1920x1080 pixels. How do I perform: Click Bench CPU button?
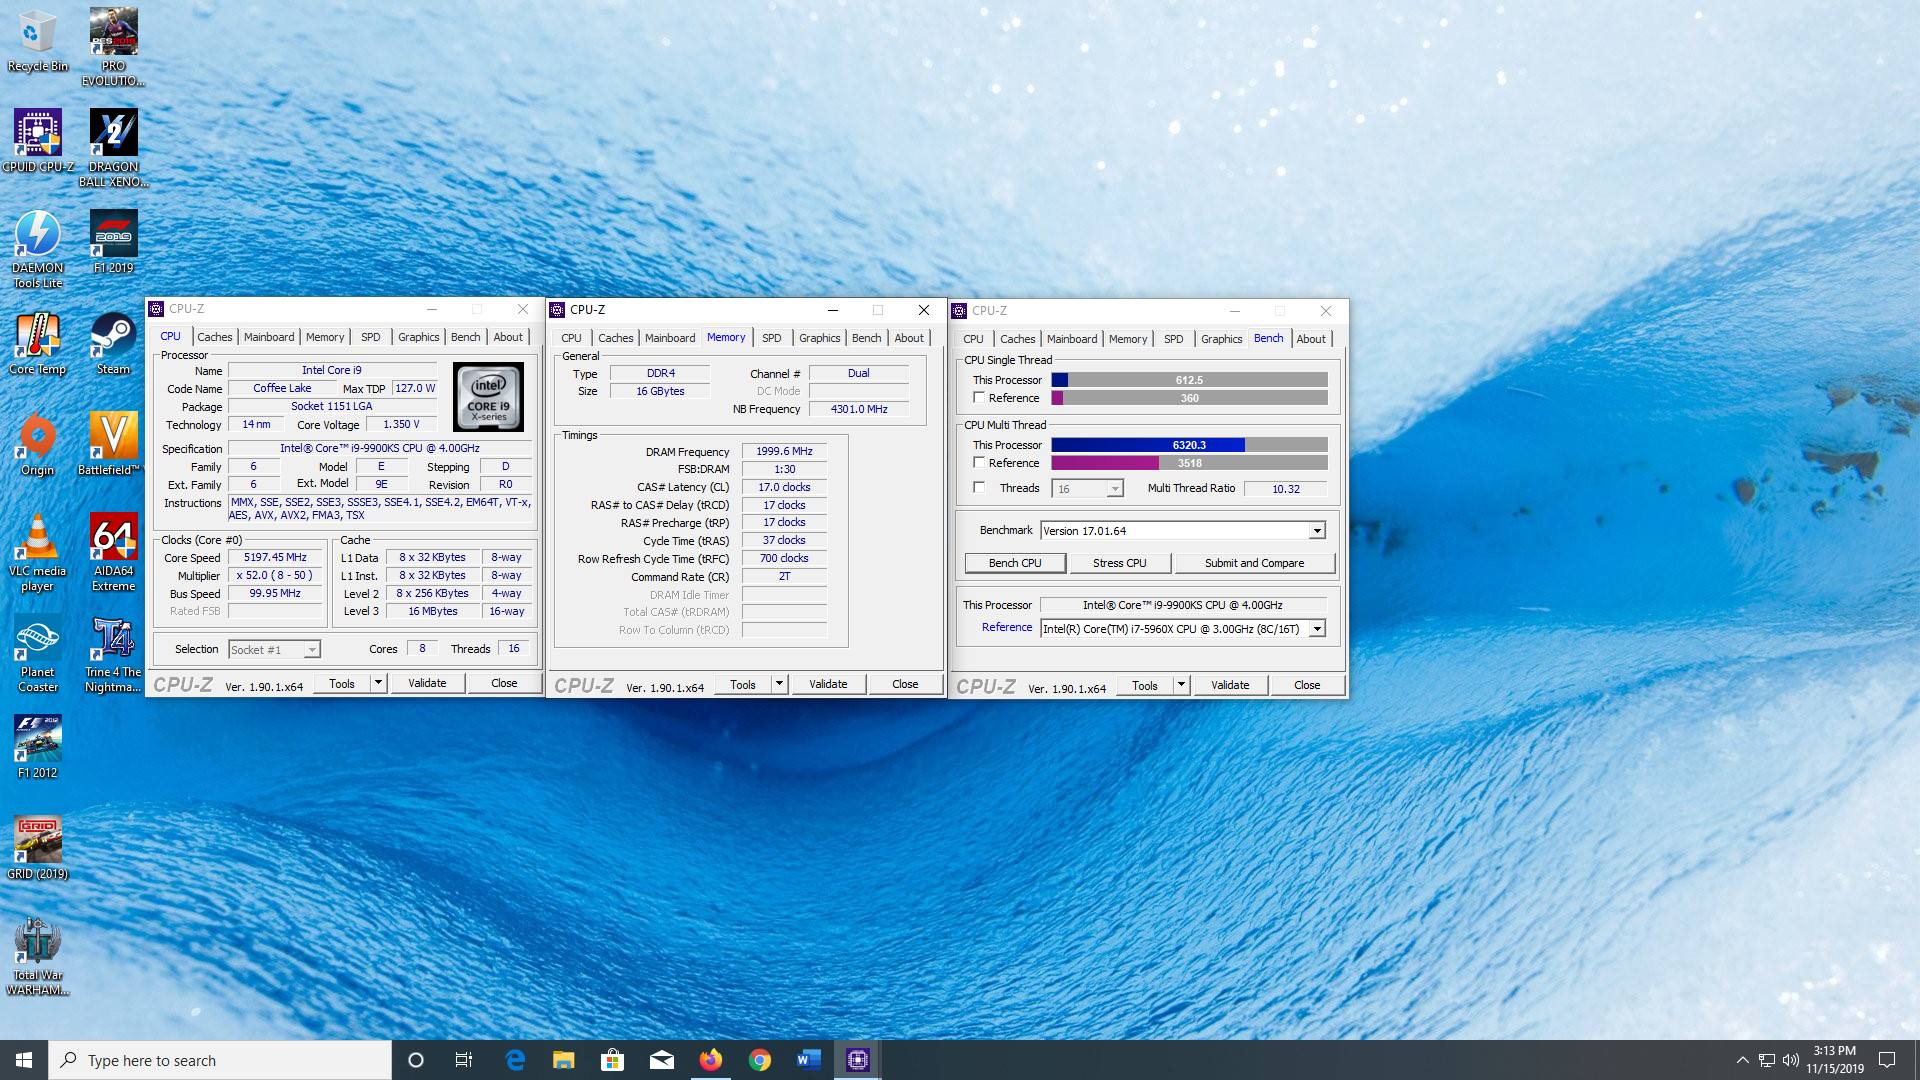coord(1015,563)
